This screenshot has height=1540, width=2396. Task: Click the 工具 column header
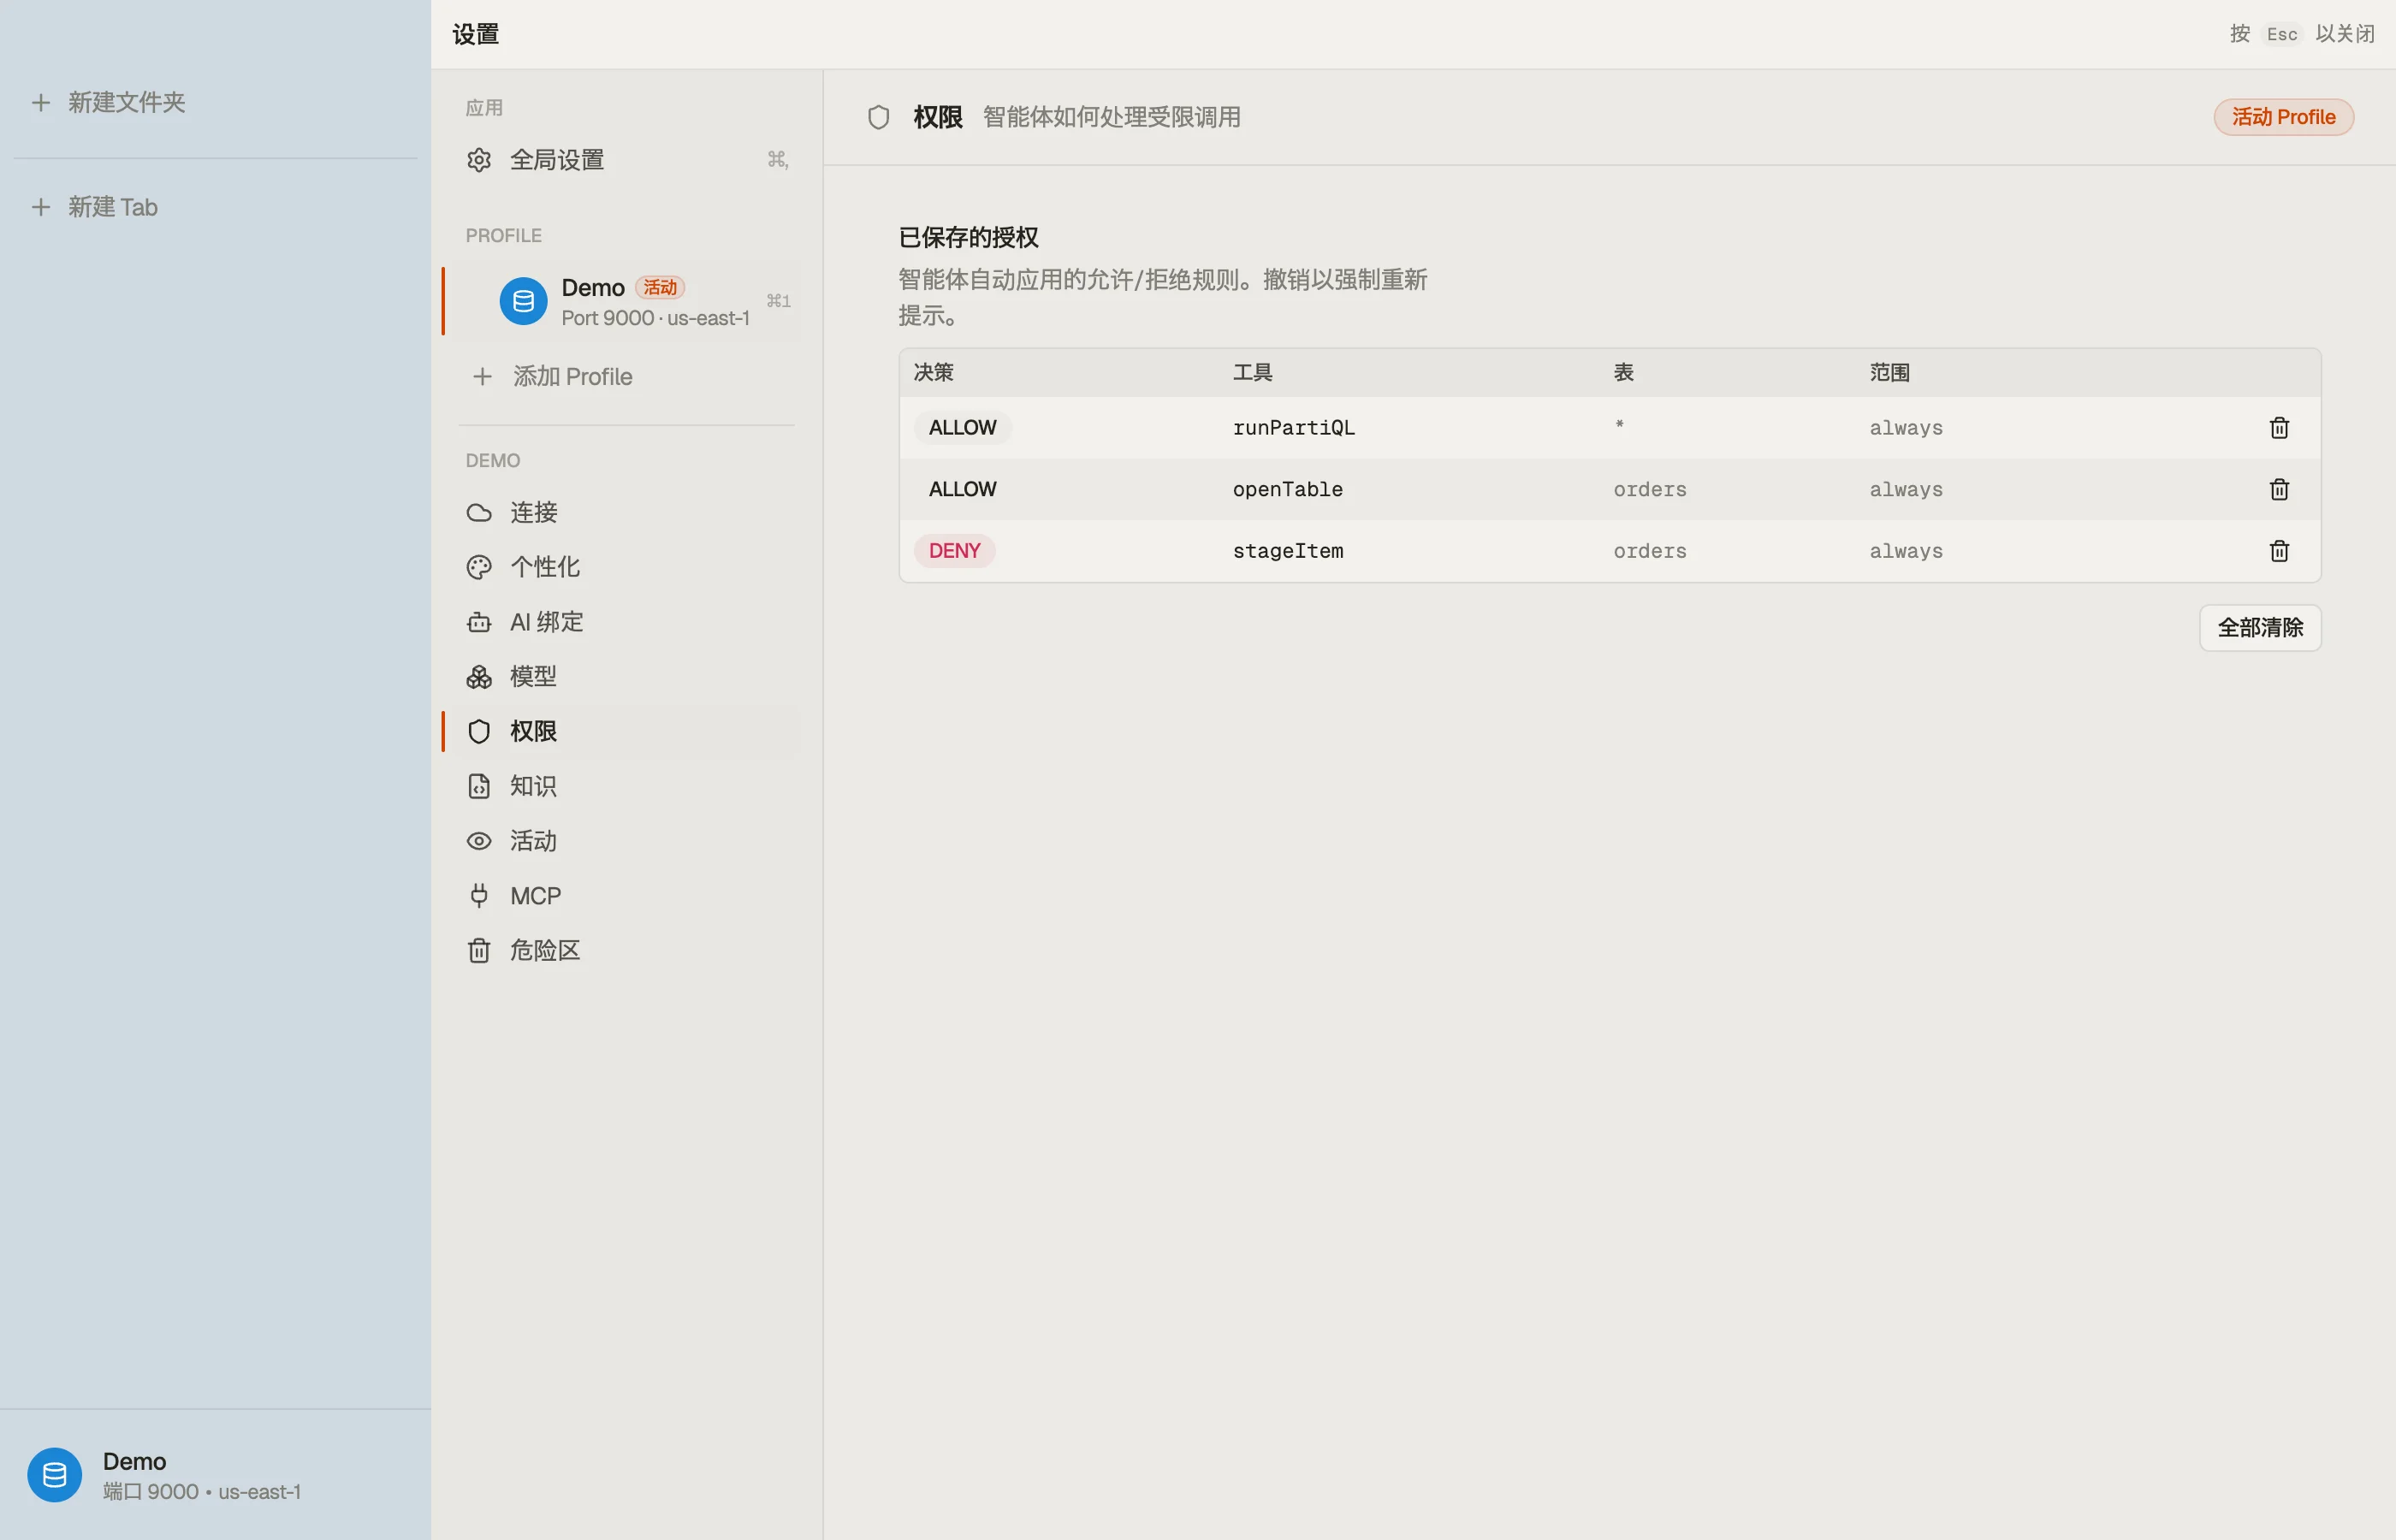[1252, 373]
